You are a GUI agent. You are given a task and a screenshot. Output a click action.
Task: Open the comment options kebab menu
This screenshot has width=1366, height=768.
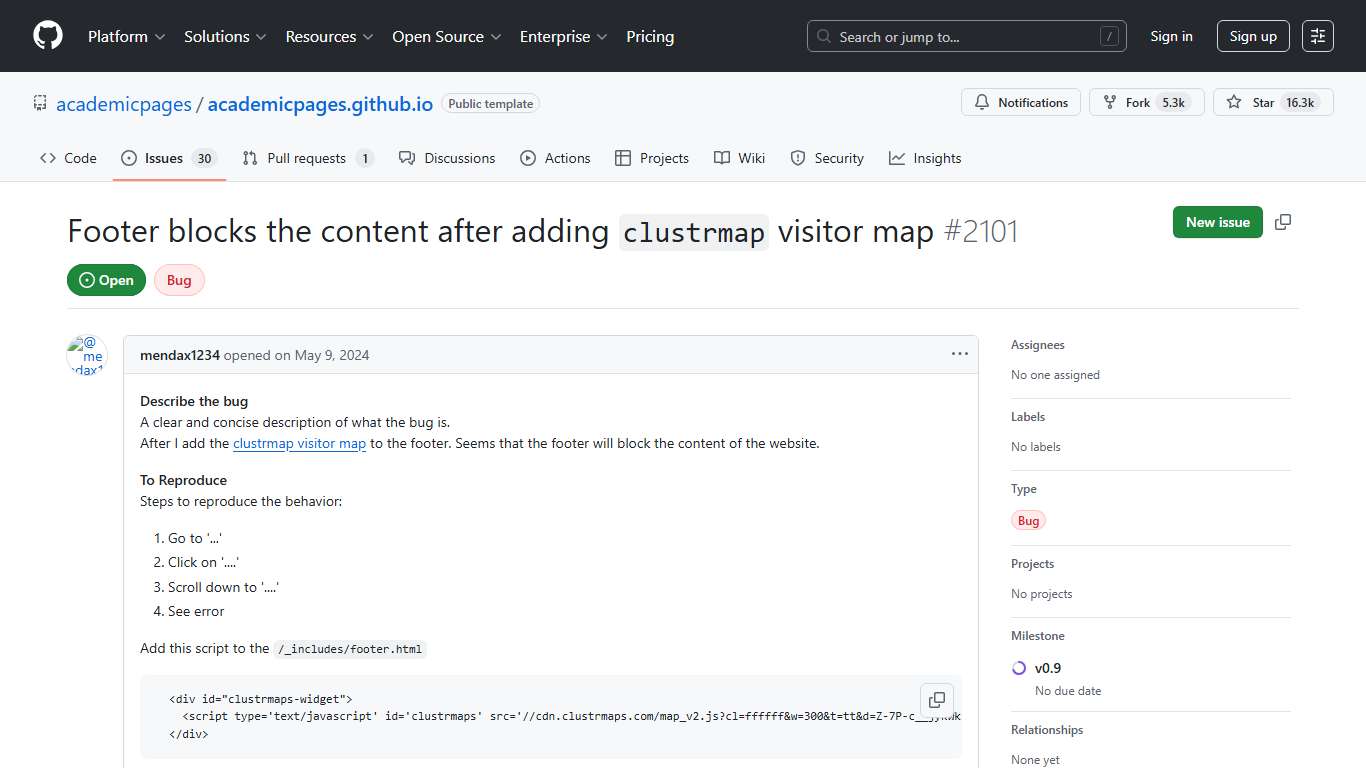[959, 353]
